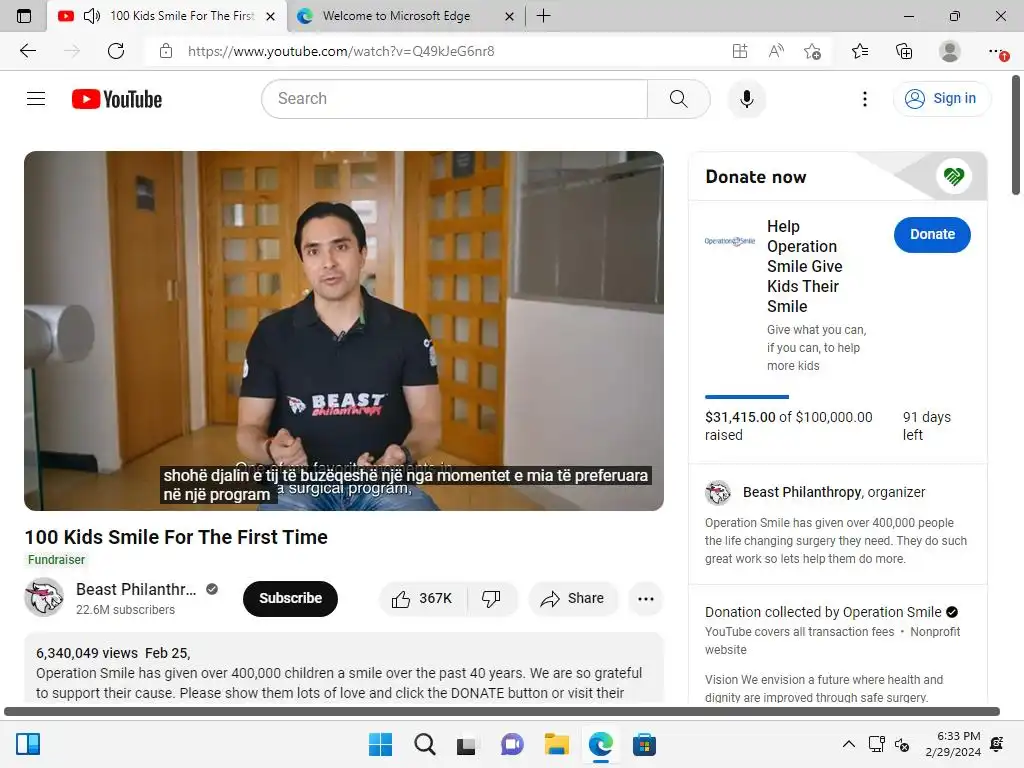Open taskbar Search

tap(424, 744)
